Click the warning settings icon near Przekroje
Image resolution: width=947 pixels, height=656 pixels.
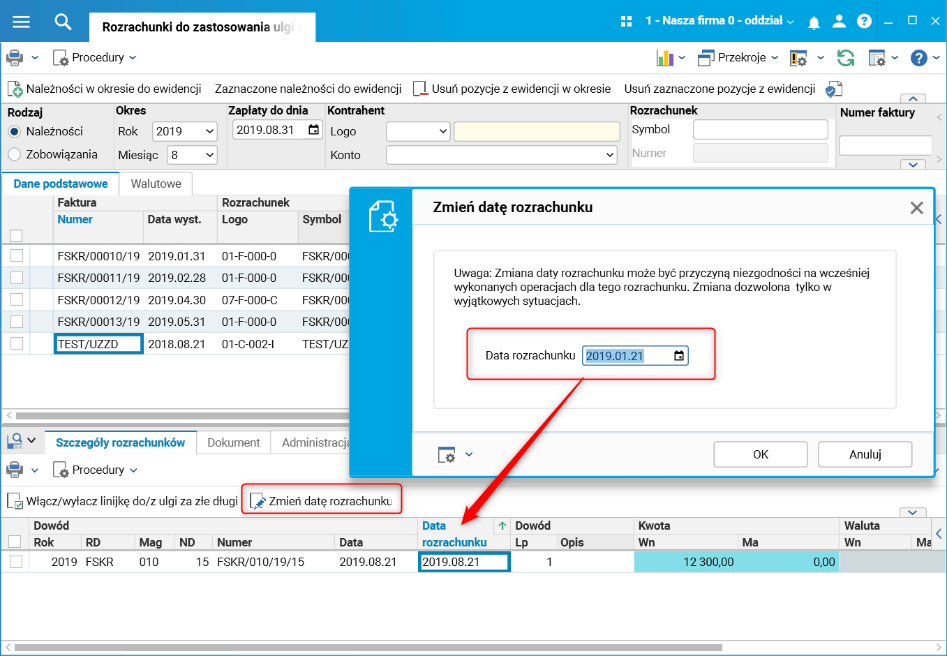(798, 58)
